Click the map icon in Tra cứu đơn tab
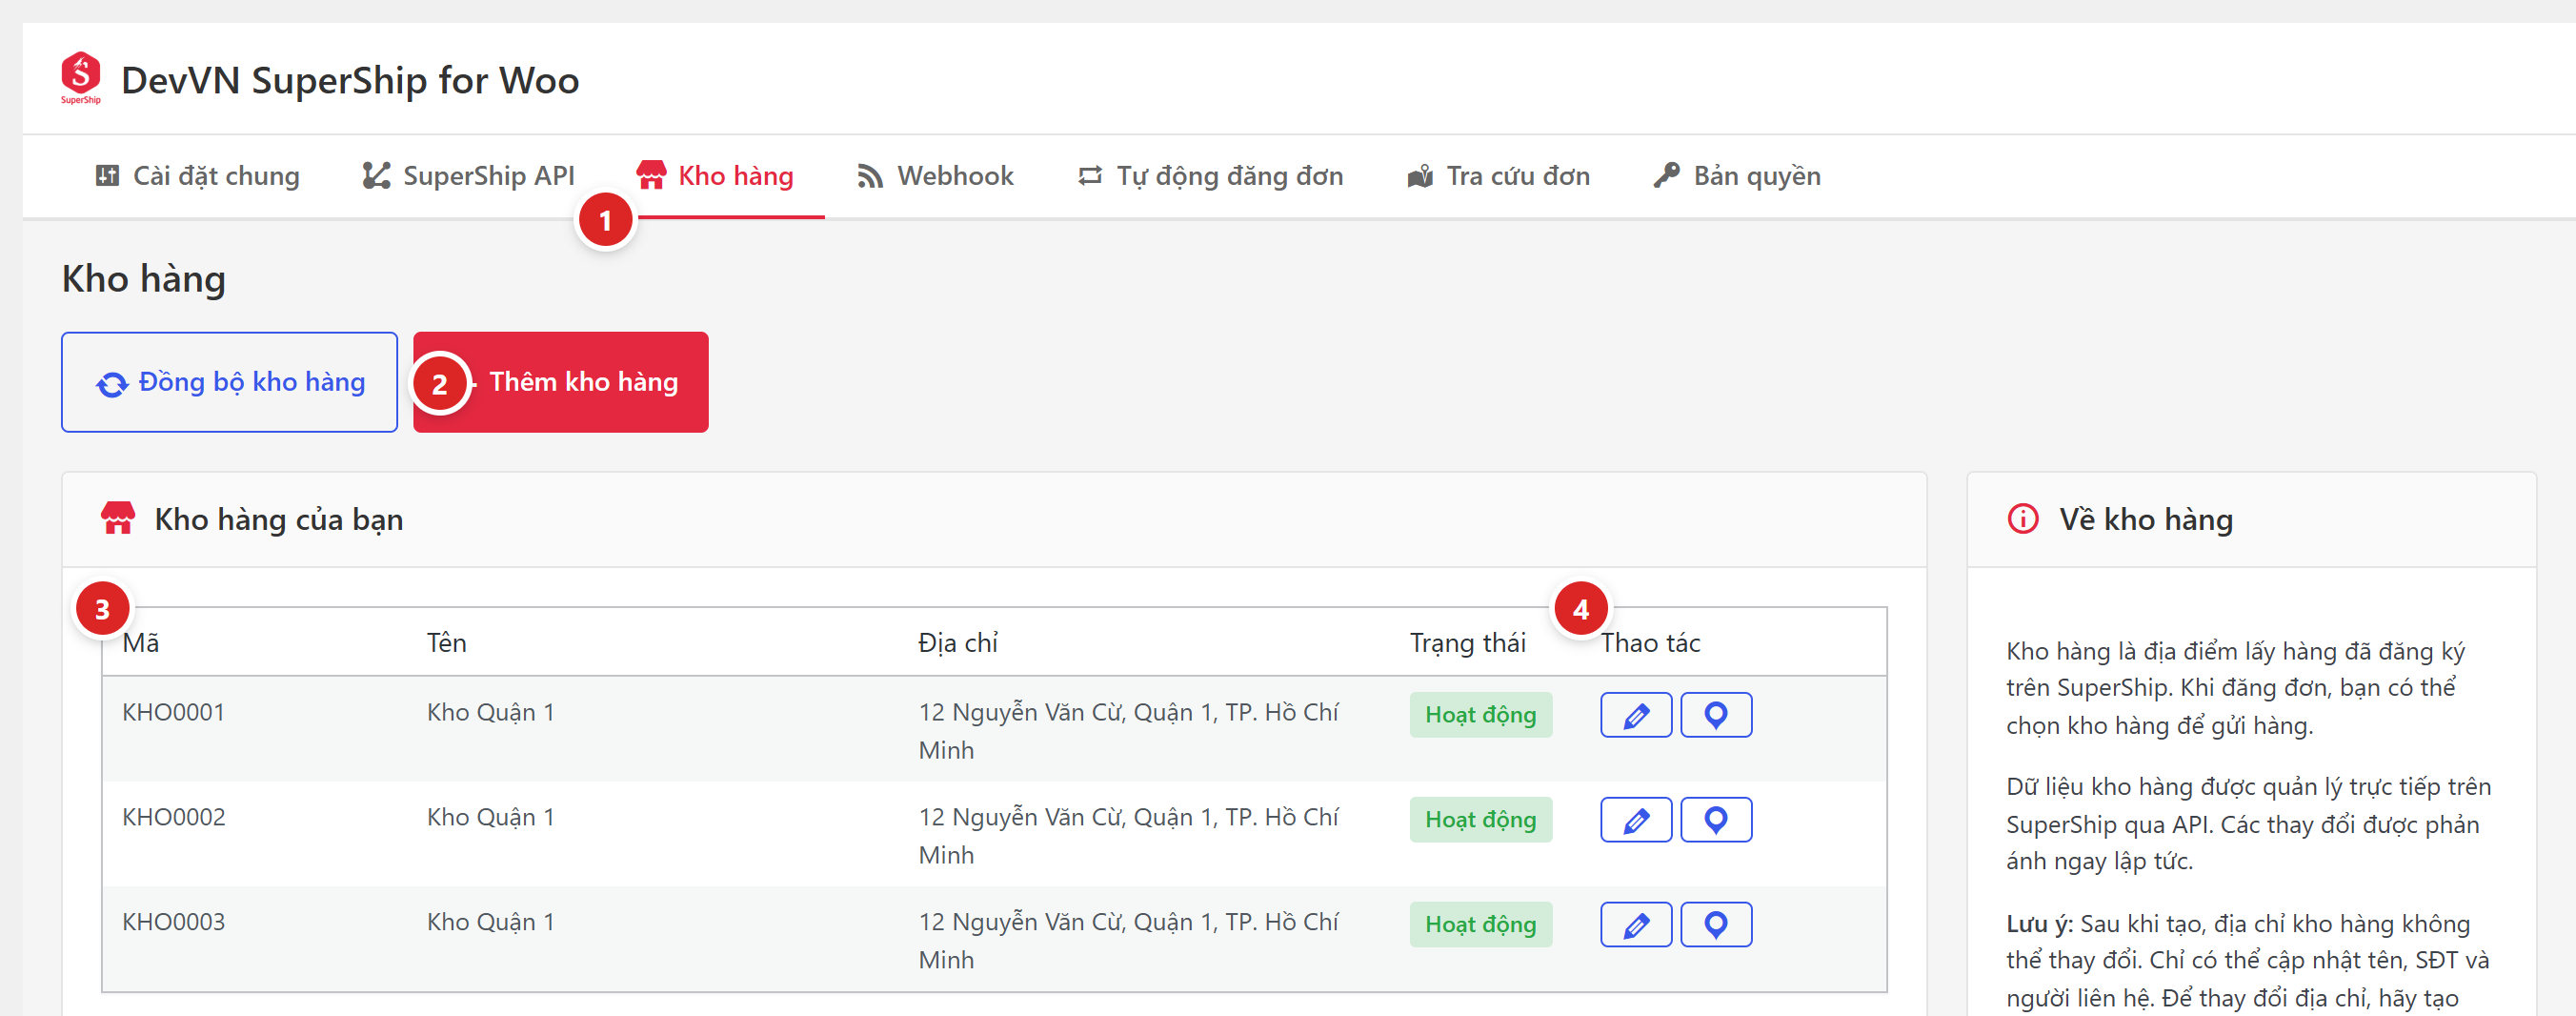This screenshot has width=2576, height=1016. click(1420, 176)
